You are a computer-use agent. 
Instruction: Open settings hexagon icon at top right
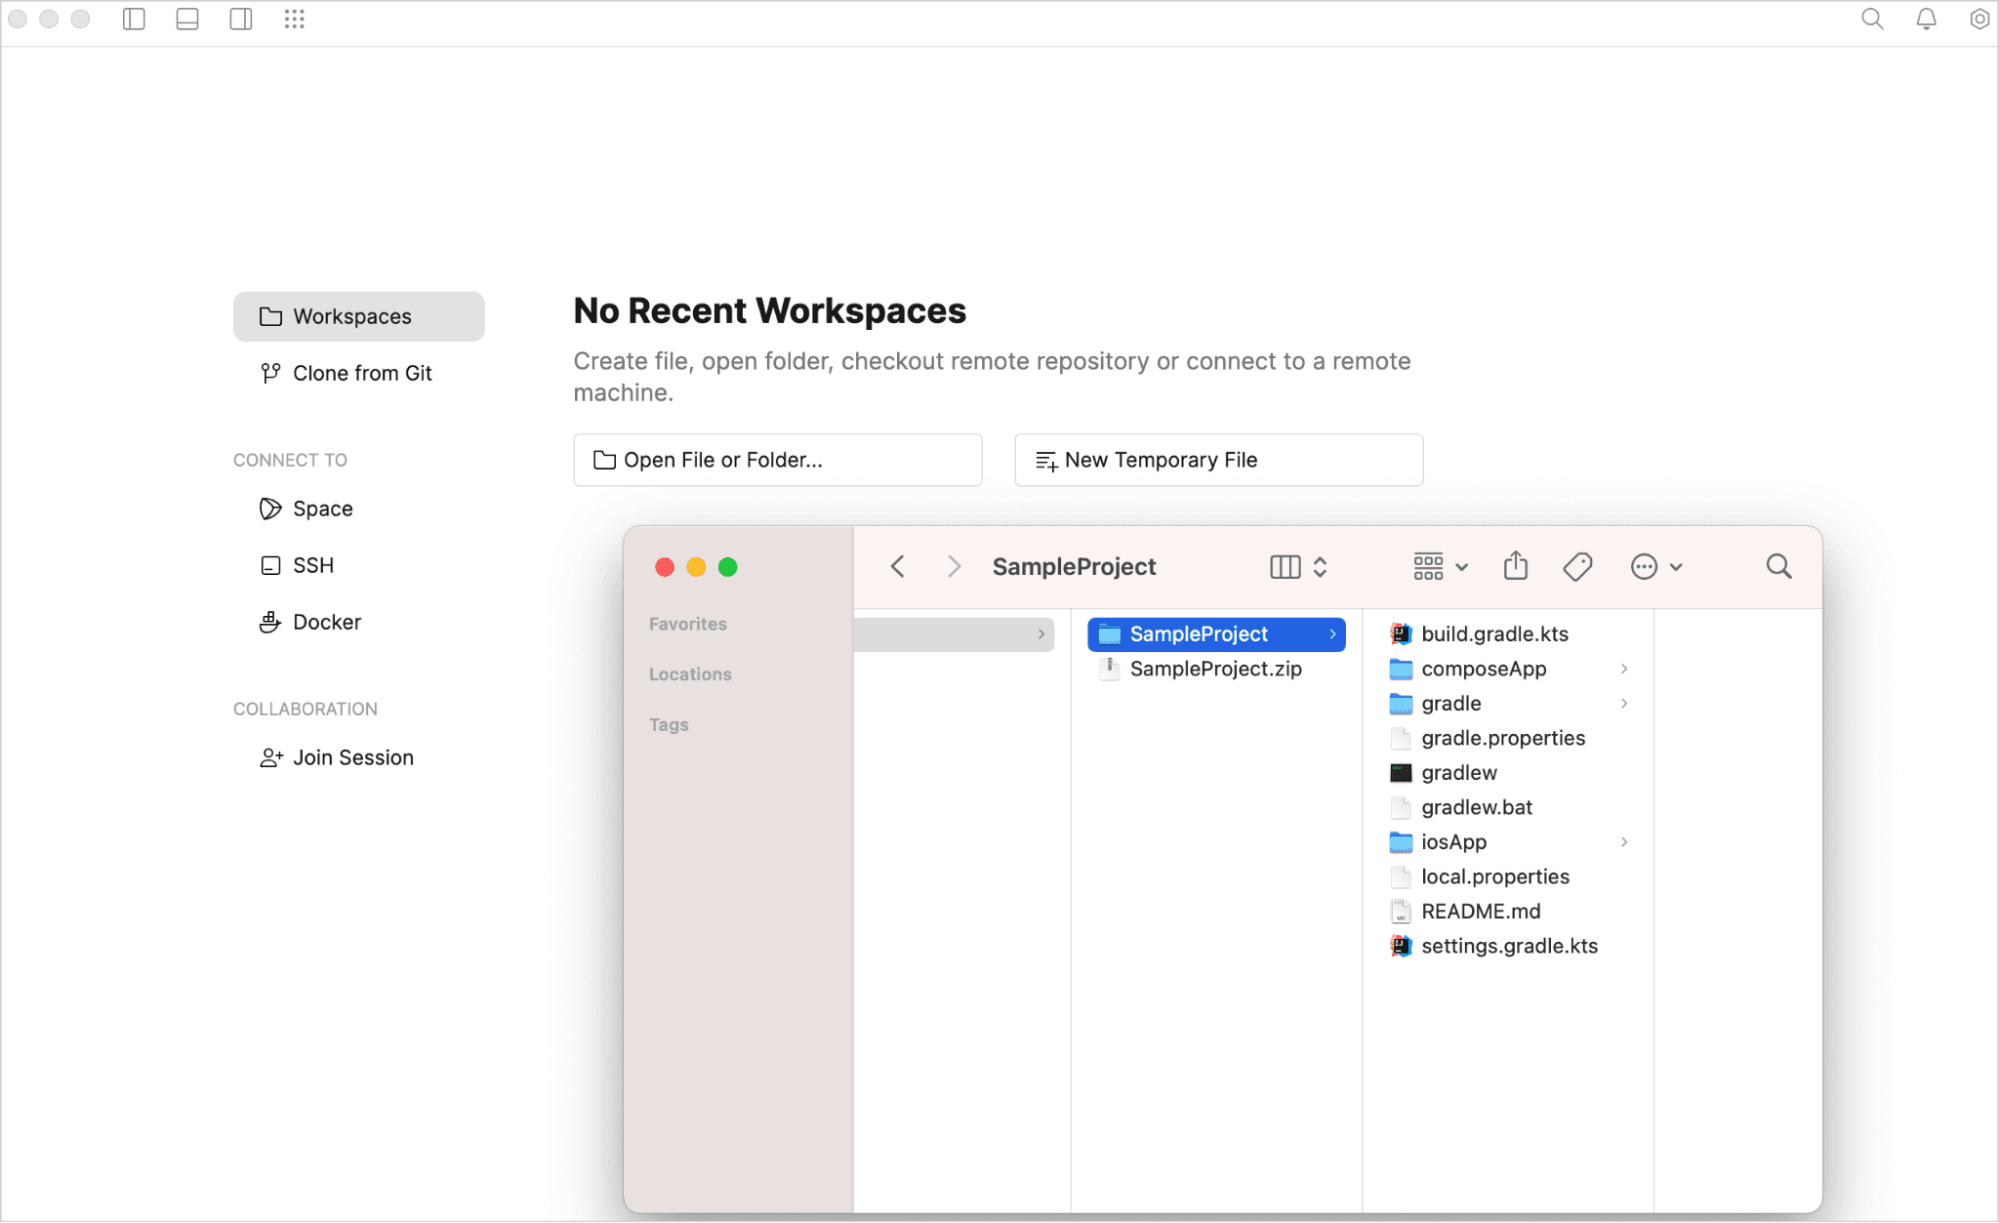pos(1979,19)
